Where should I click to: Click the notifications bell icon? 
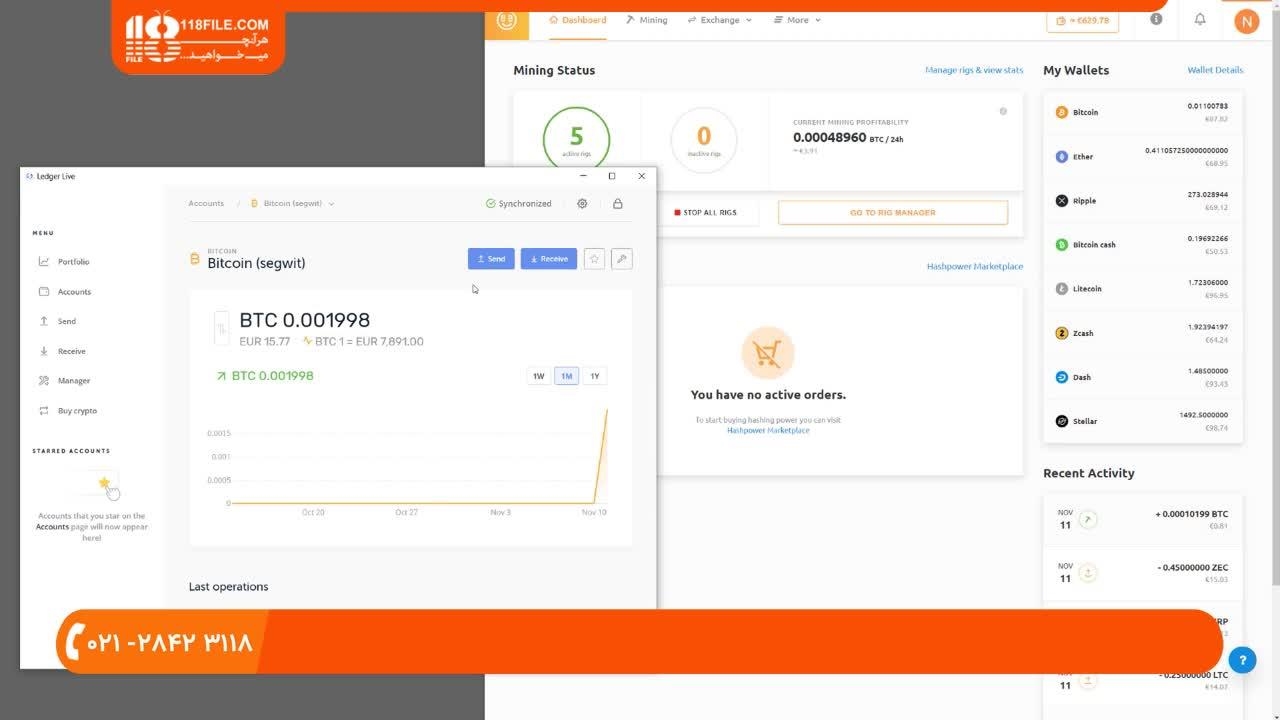coord(1200,20)
